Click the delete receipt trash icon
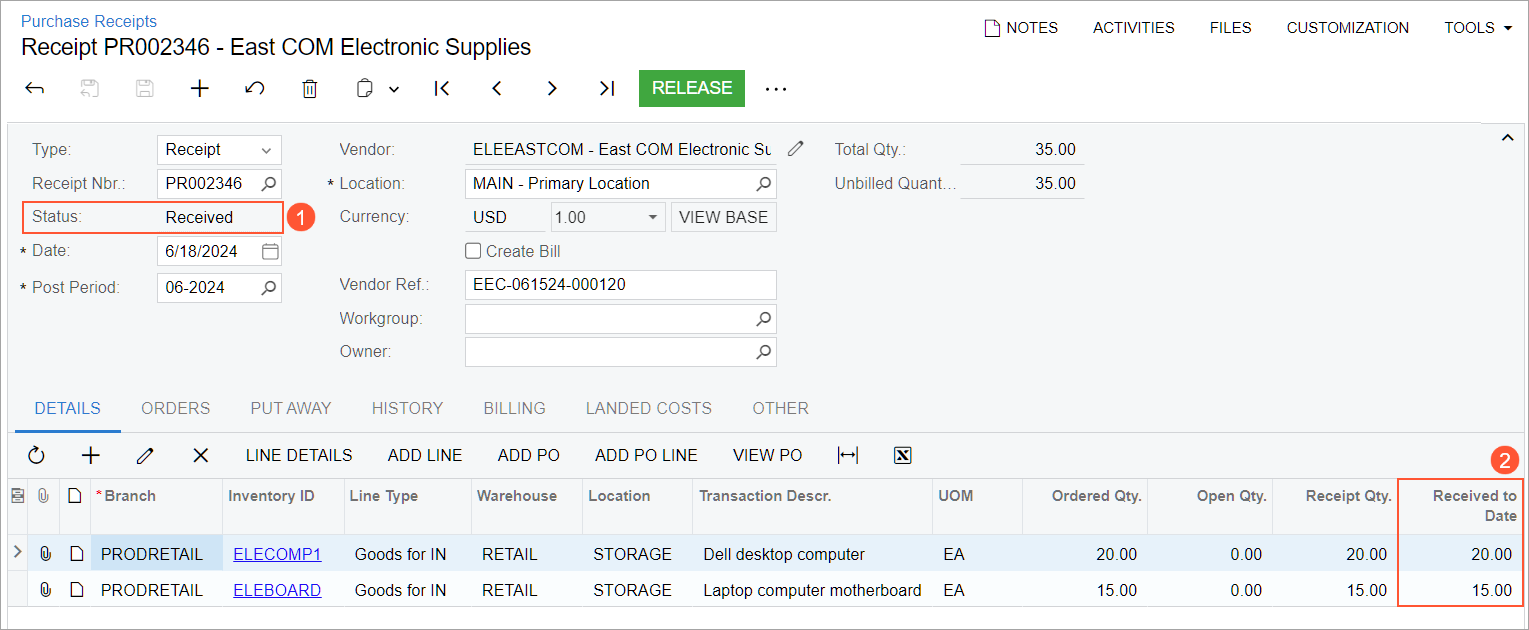The width and height of the screenshot is (1529, 630). point(310,89)
